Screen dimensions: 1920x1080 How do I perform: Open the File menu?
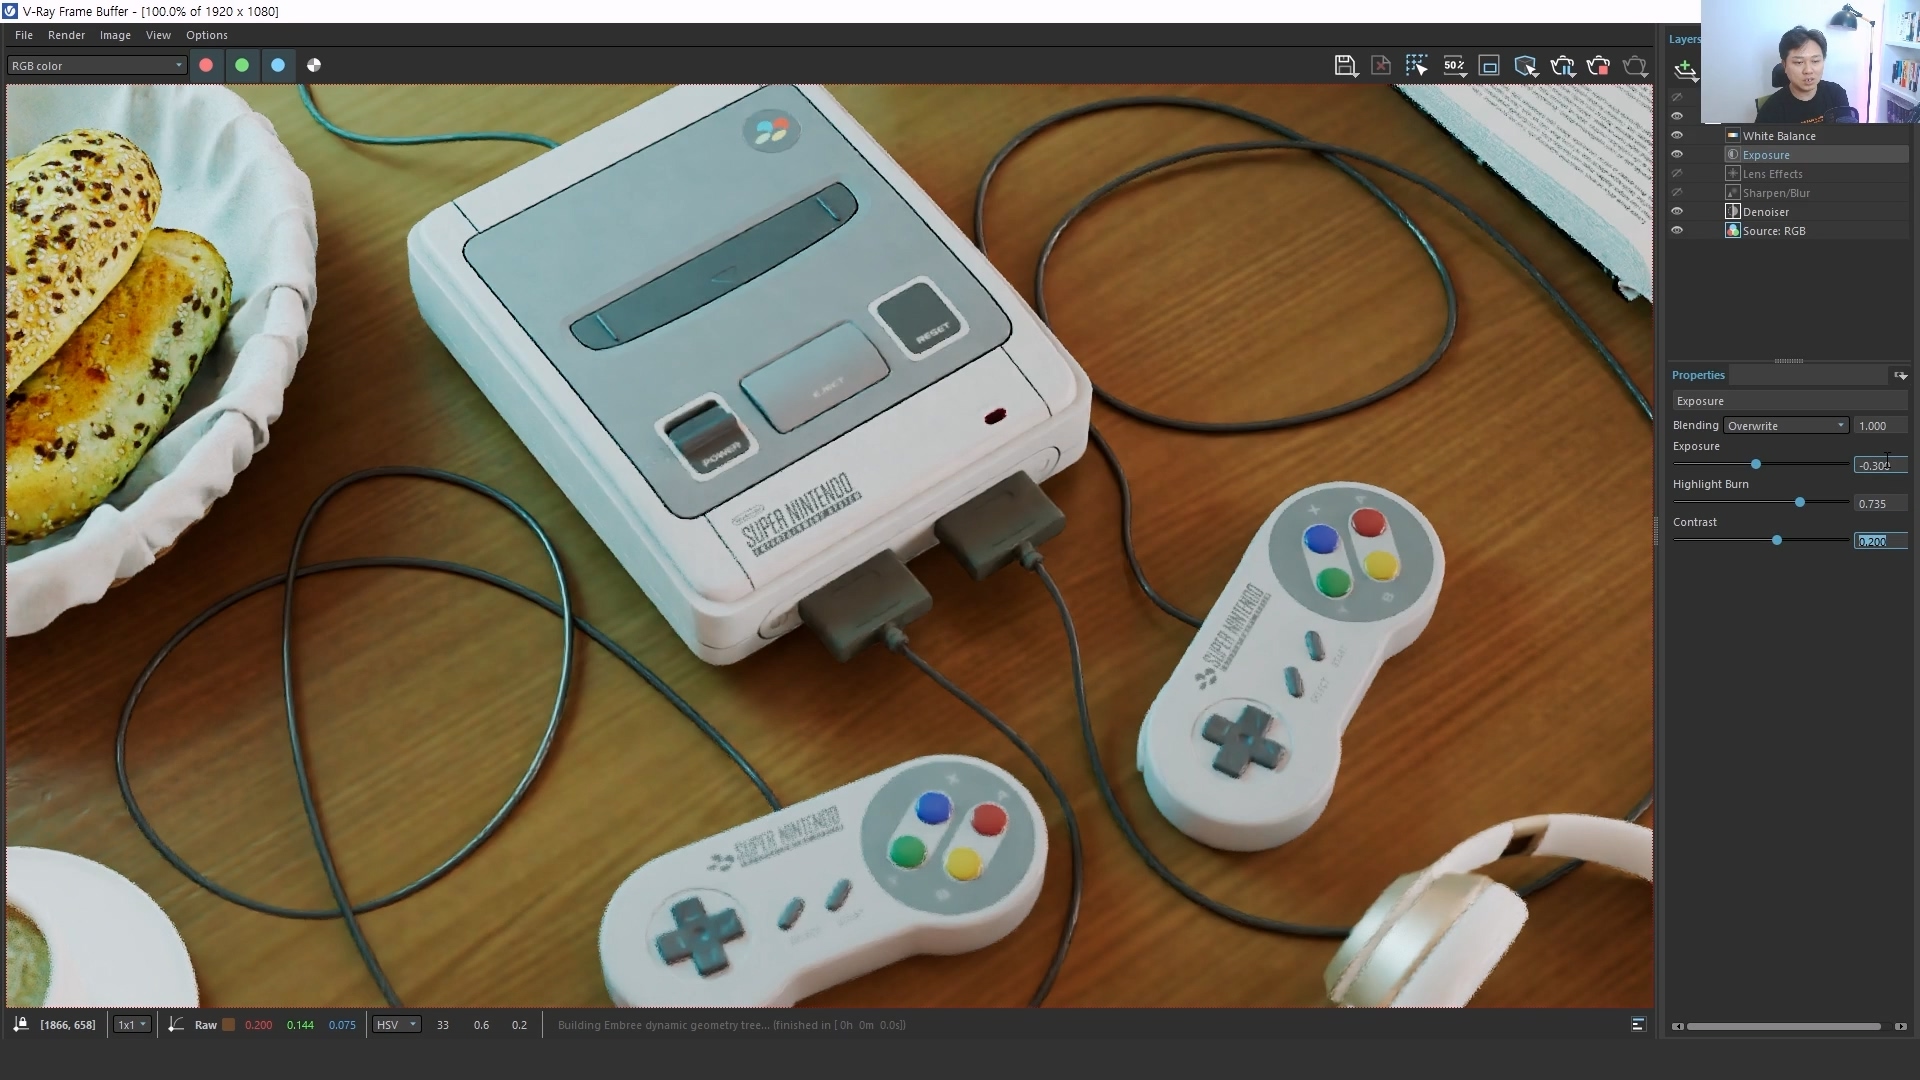[x=24, y=35]
